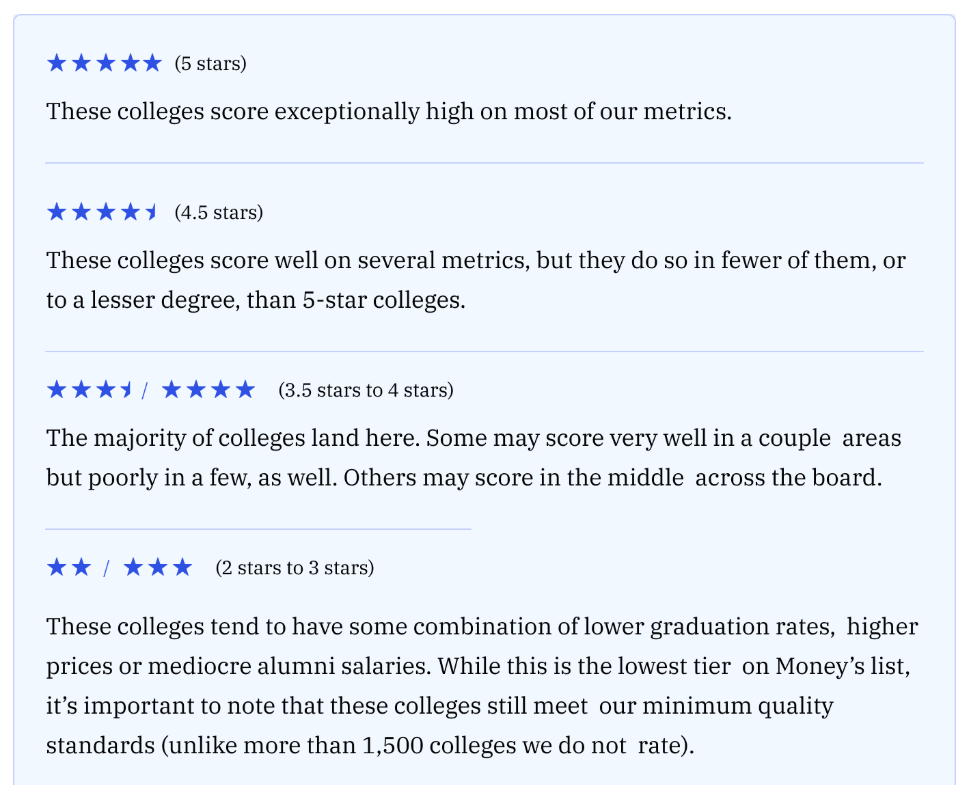Click the five-star rating icon row
This screenshot has height=785, width=973.
[x=104, y=63]
